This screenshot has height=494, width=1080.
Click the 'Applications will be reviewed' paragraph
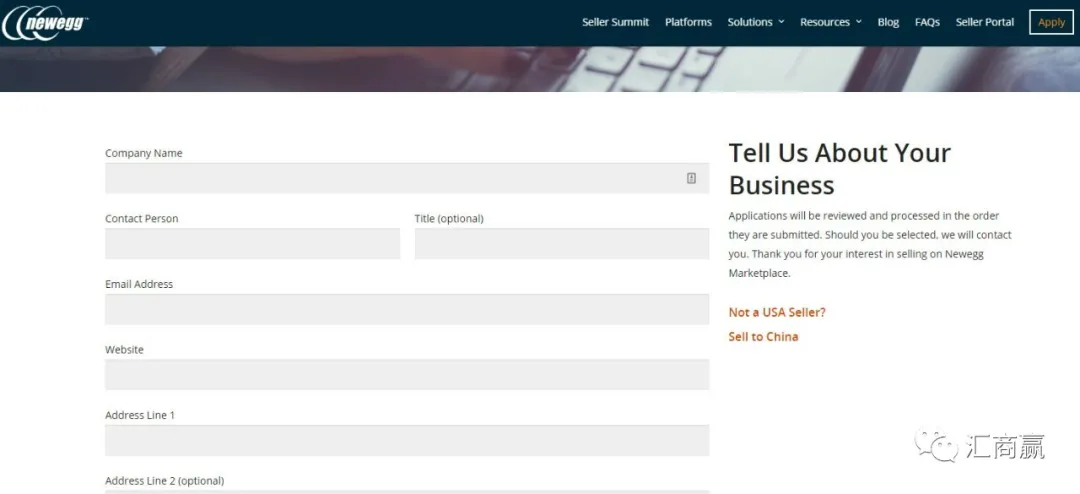pos(870,245)
